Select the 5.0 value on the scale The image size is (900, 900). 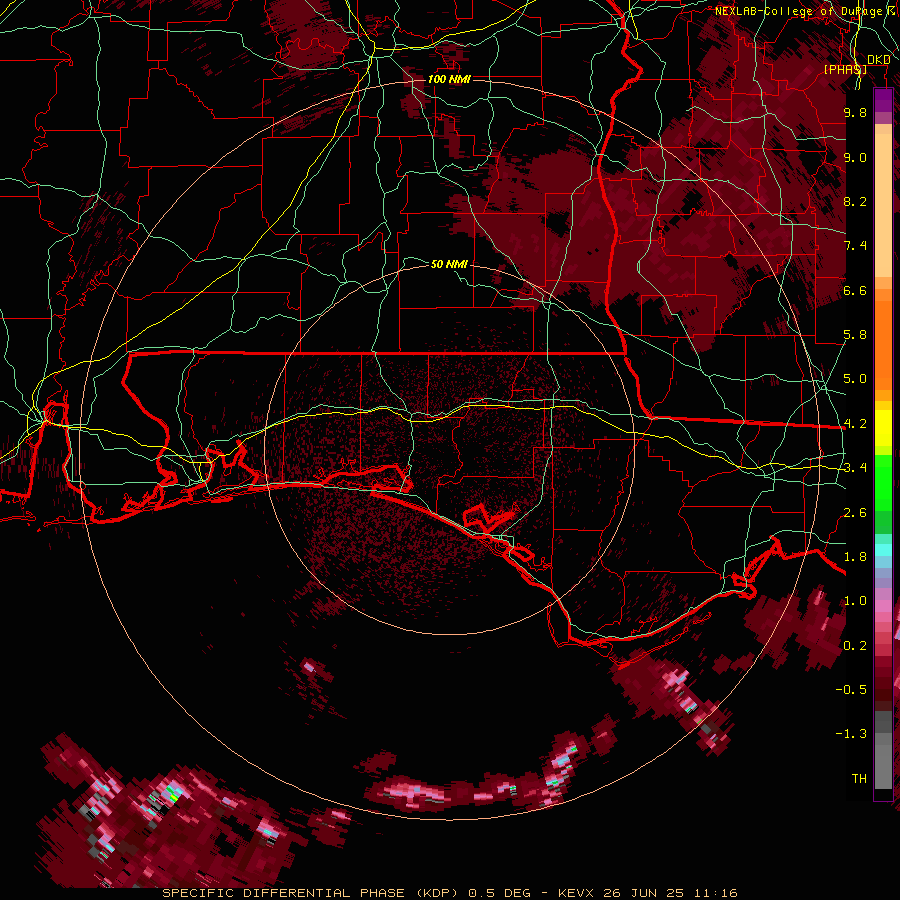click(x=855, y=379)
